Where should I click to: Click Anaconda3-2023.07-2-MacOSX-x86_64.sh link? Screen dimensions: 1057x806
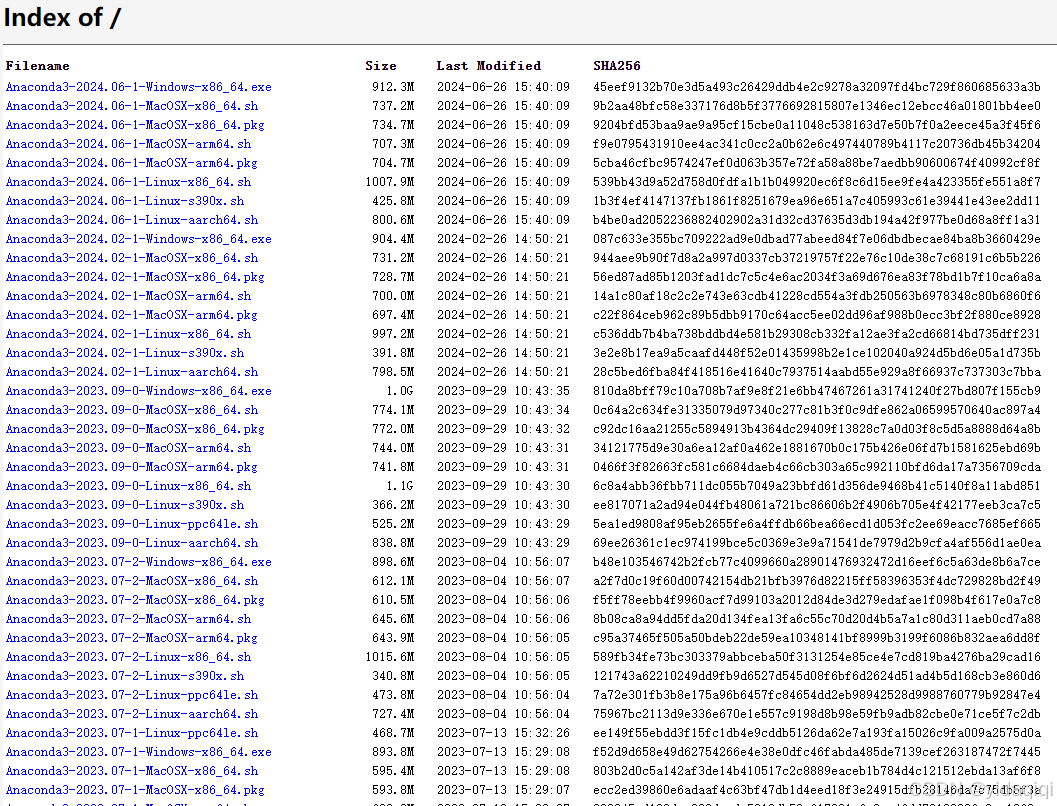(x=131, y=581)
